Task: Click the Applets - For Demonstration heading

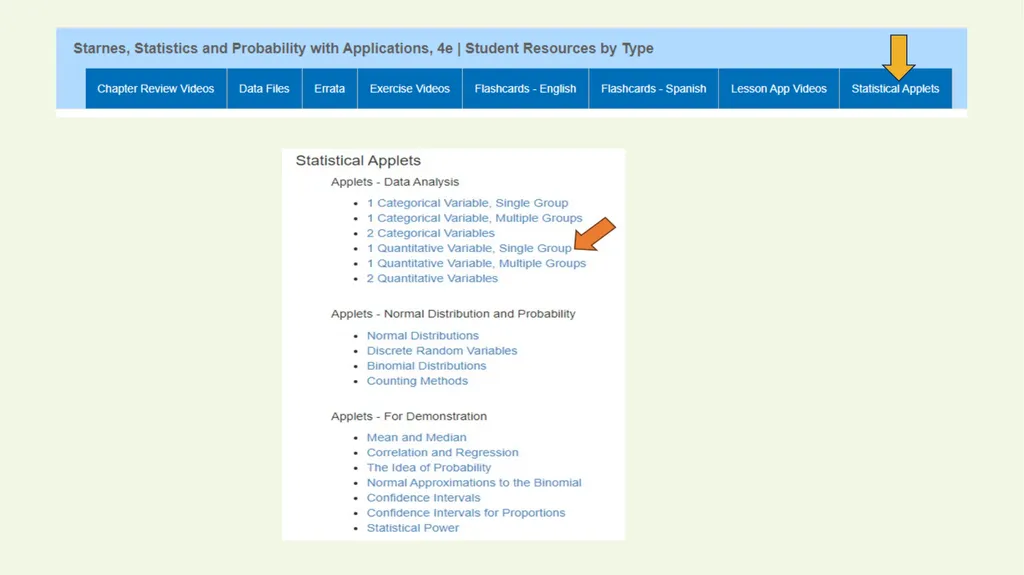Action: (x=408, y=416)
